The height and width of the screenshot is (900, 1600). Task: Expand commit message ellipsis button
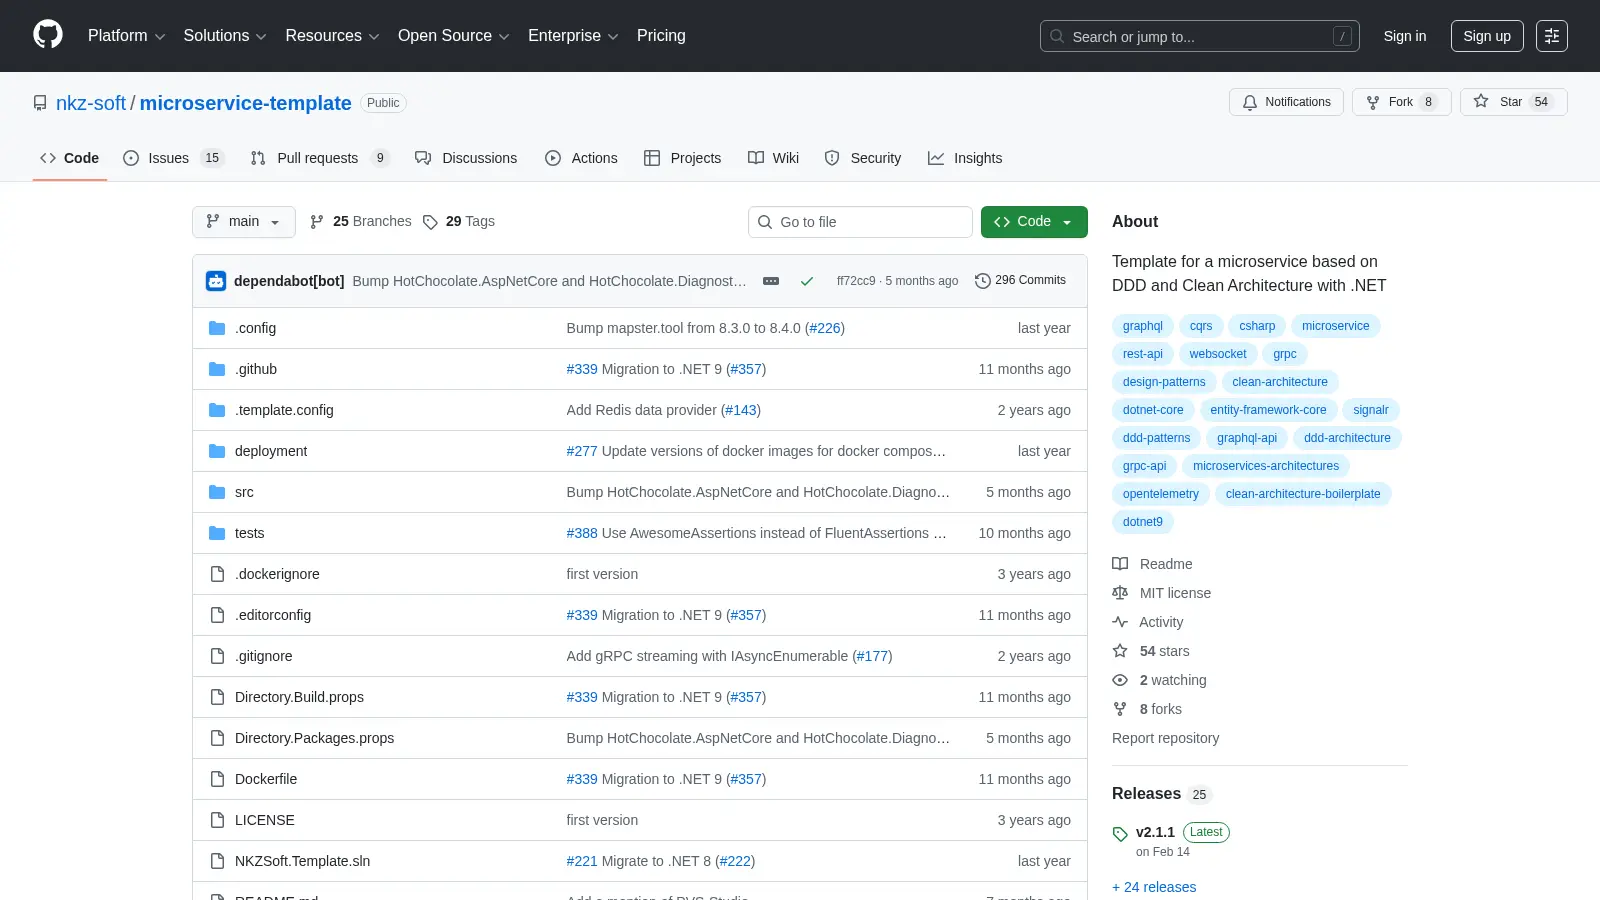771,281
